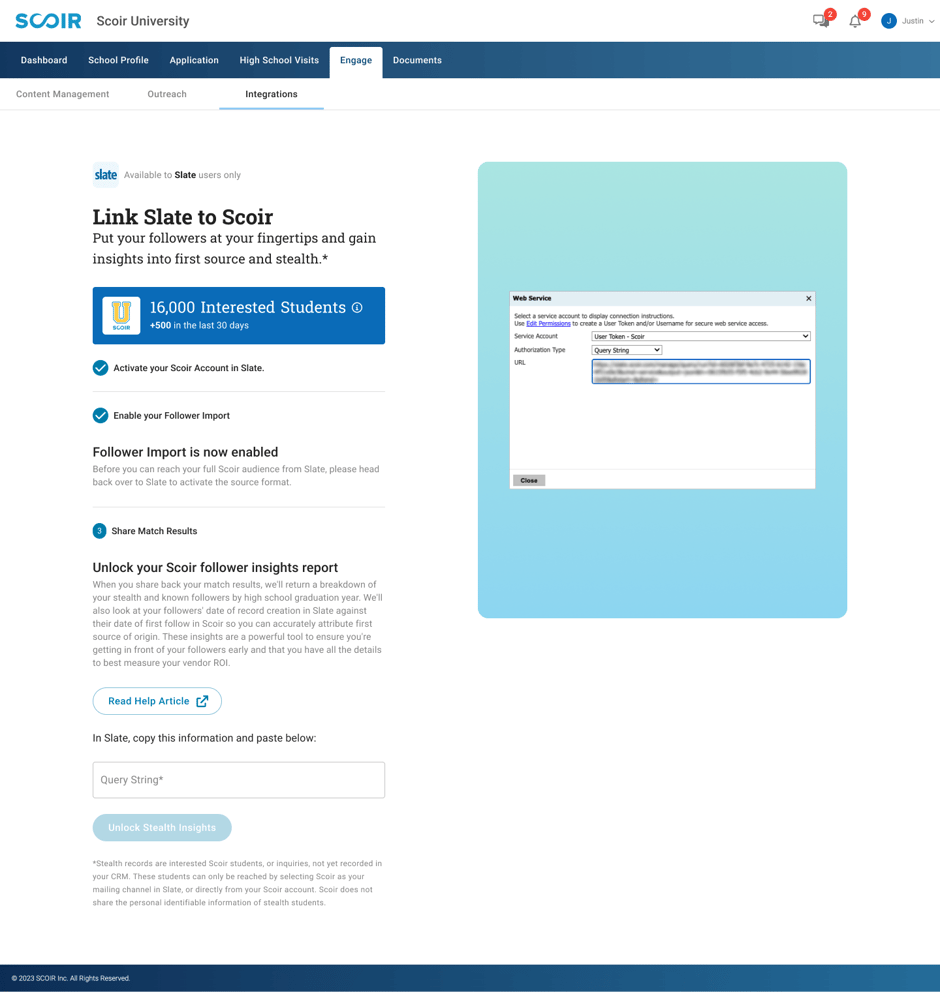Click the Scoir logo

coord(48,21)
